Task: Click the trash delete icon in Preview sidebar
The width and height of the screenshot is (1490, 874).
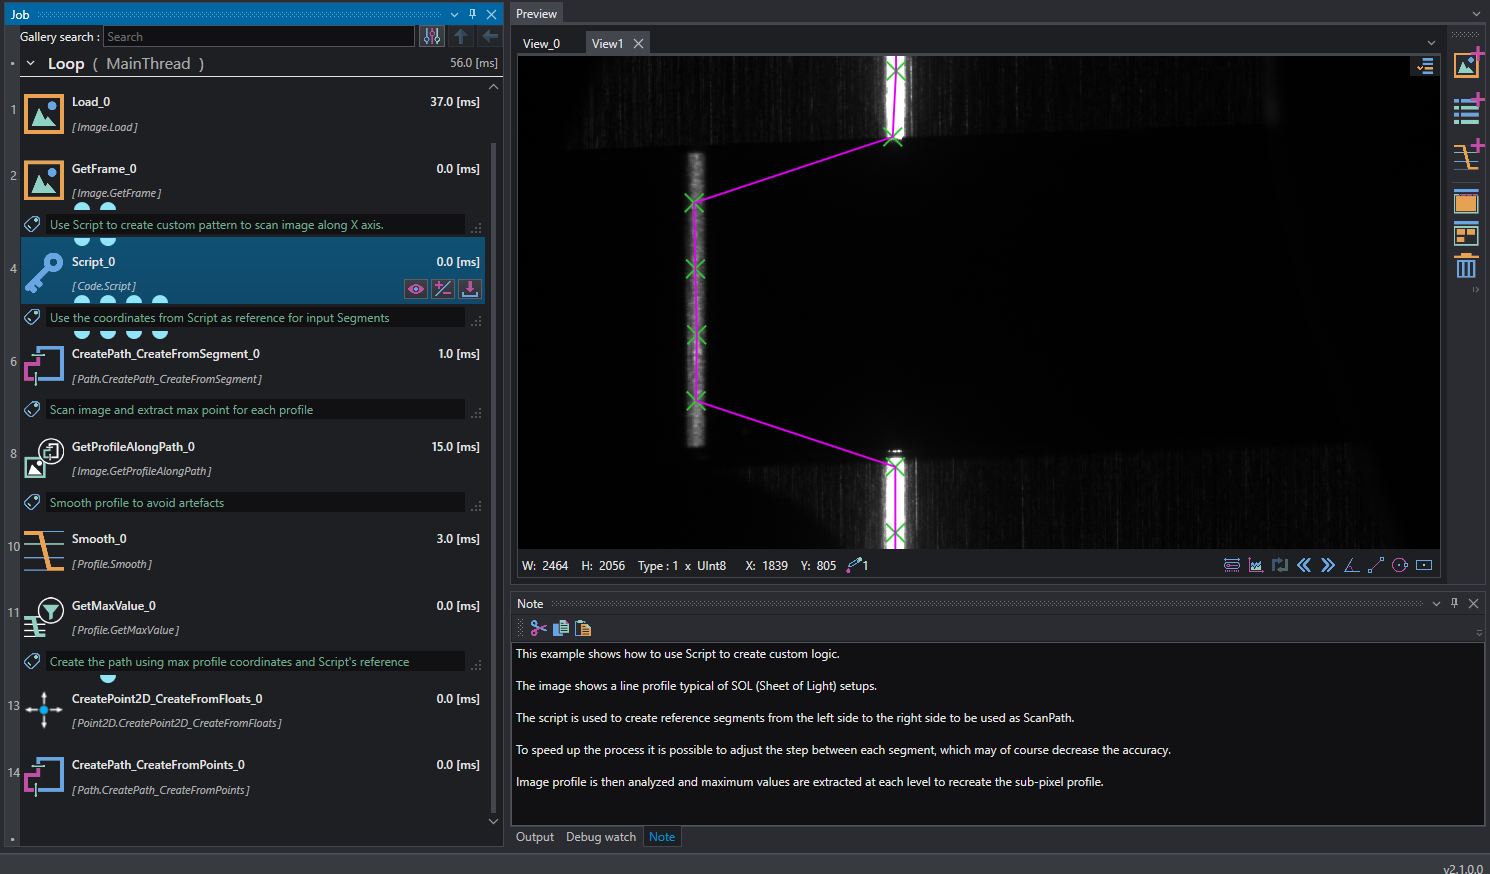Action: [1466, 266]
